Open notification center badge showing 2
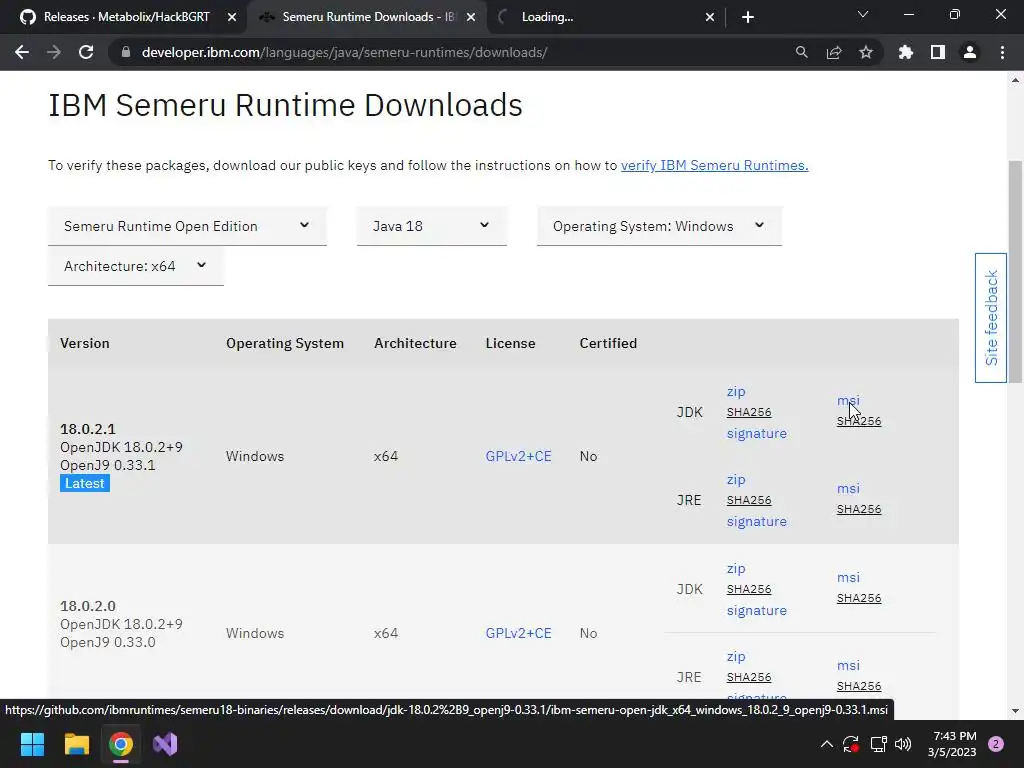This screenshot has height=768, width=1024. (996, 744)
